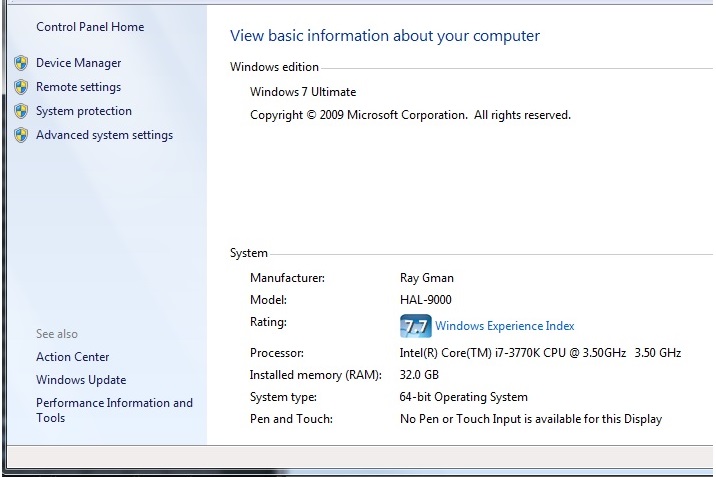Click the Advanced system settings shield icon

tap(21, 135)
